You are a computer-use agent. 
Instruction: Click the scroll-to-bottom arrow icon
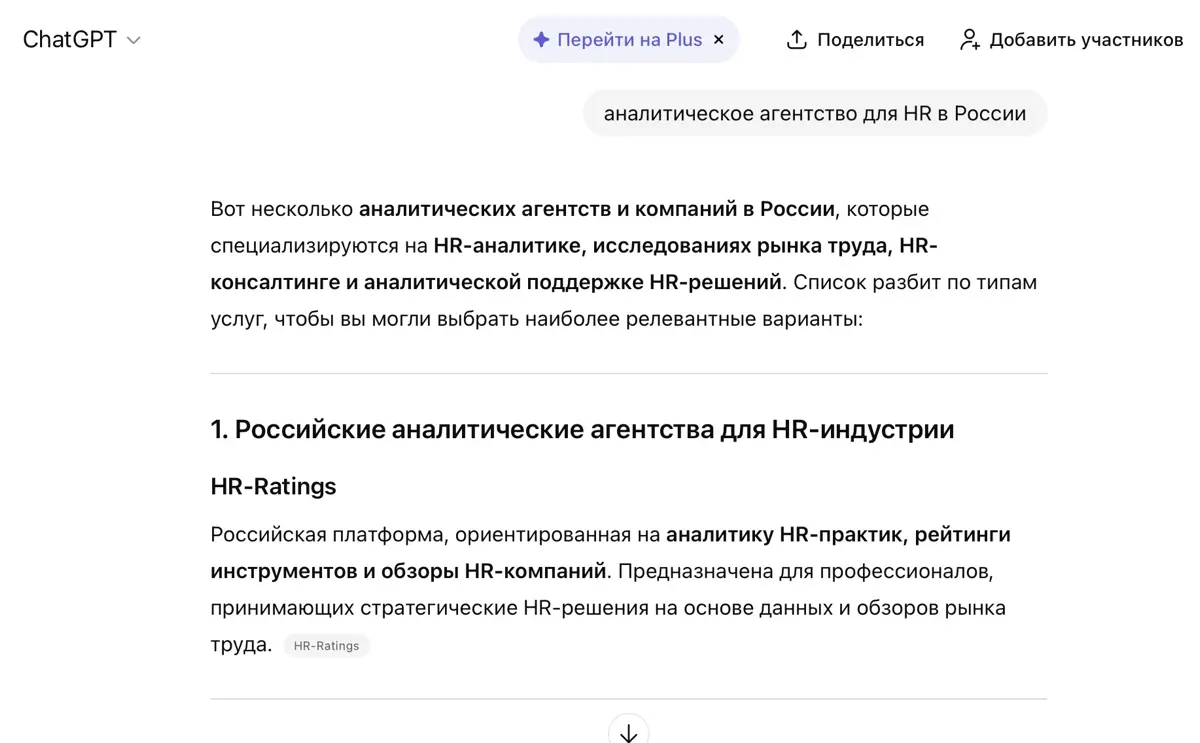[x=628, y=732]
